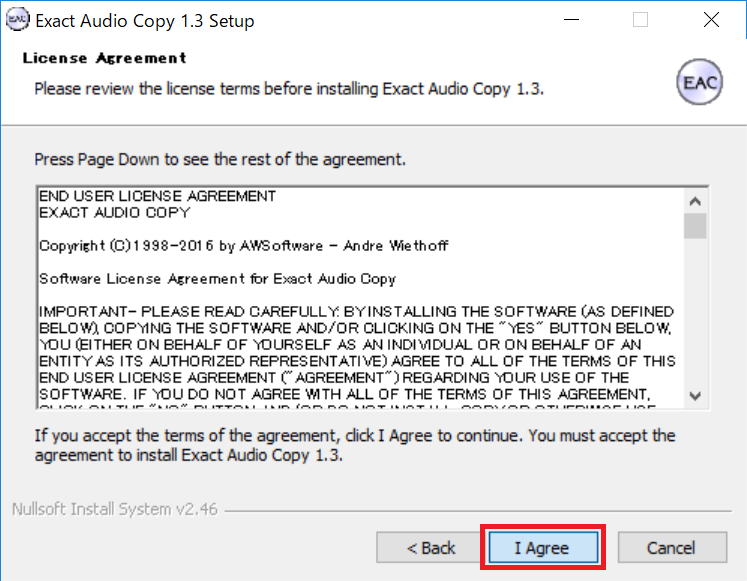
Task: Click the IMPORTANT paragraph in license text
Action: [357, 353]
